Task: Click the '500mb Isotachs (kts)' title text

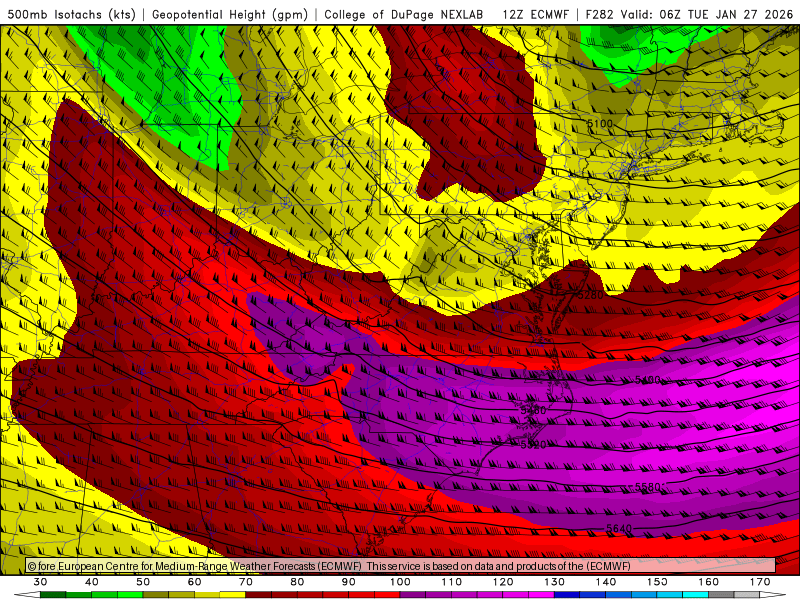Action: (x=71, y=14)
